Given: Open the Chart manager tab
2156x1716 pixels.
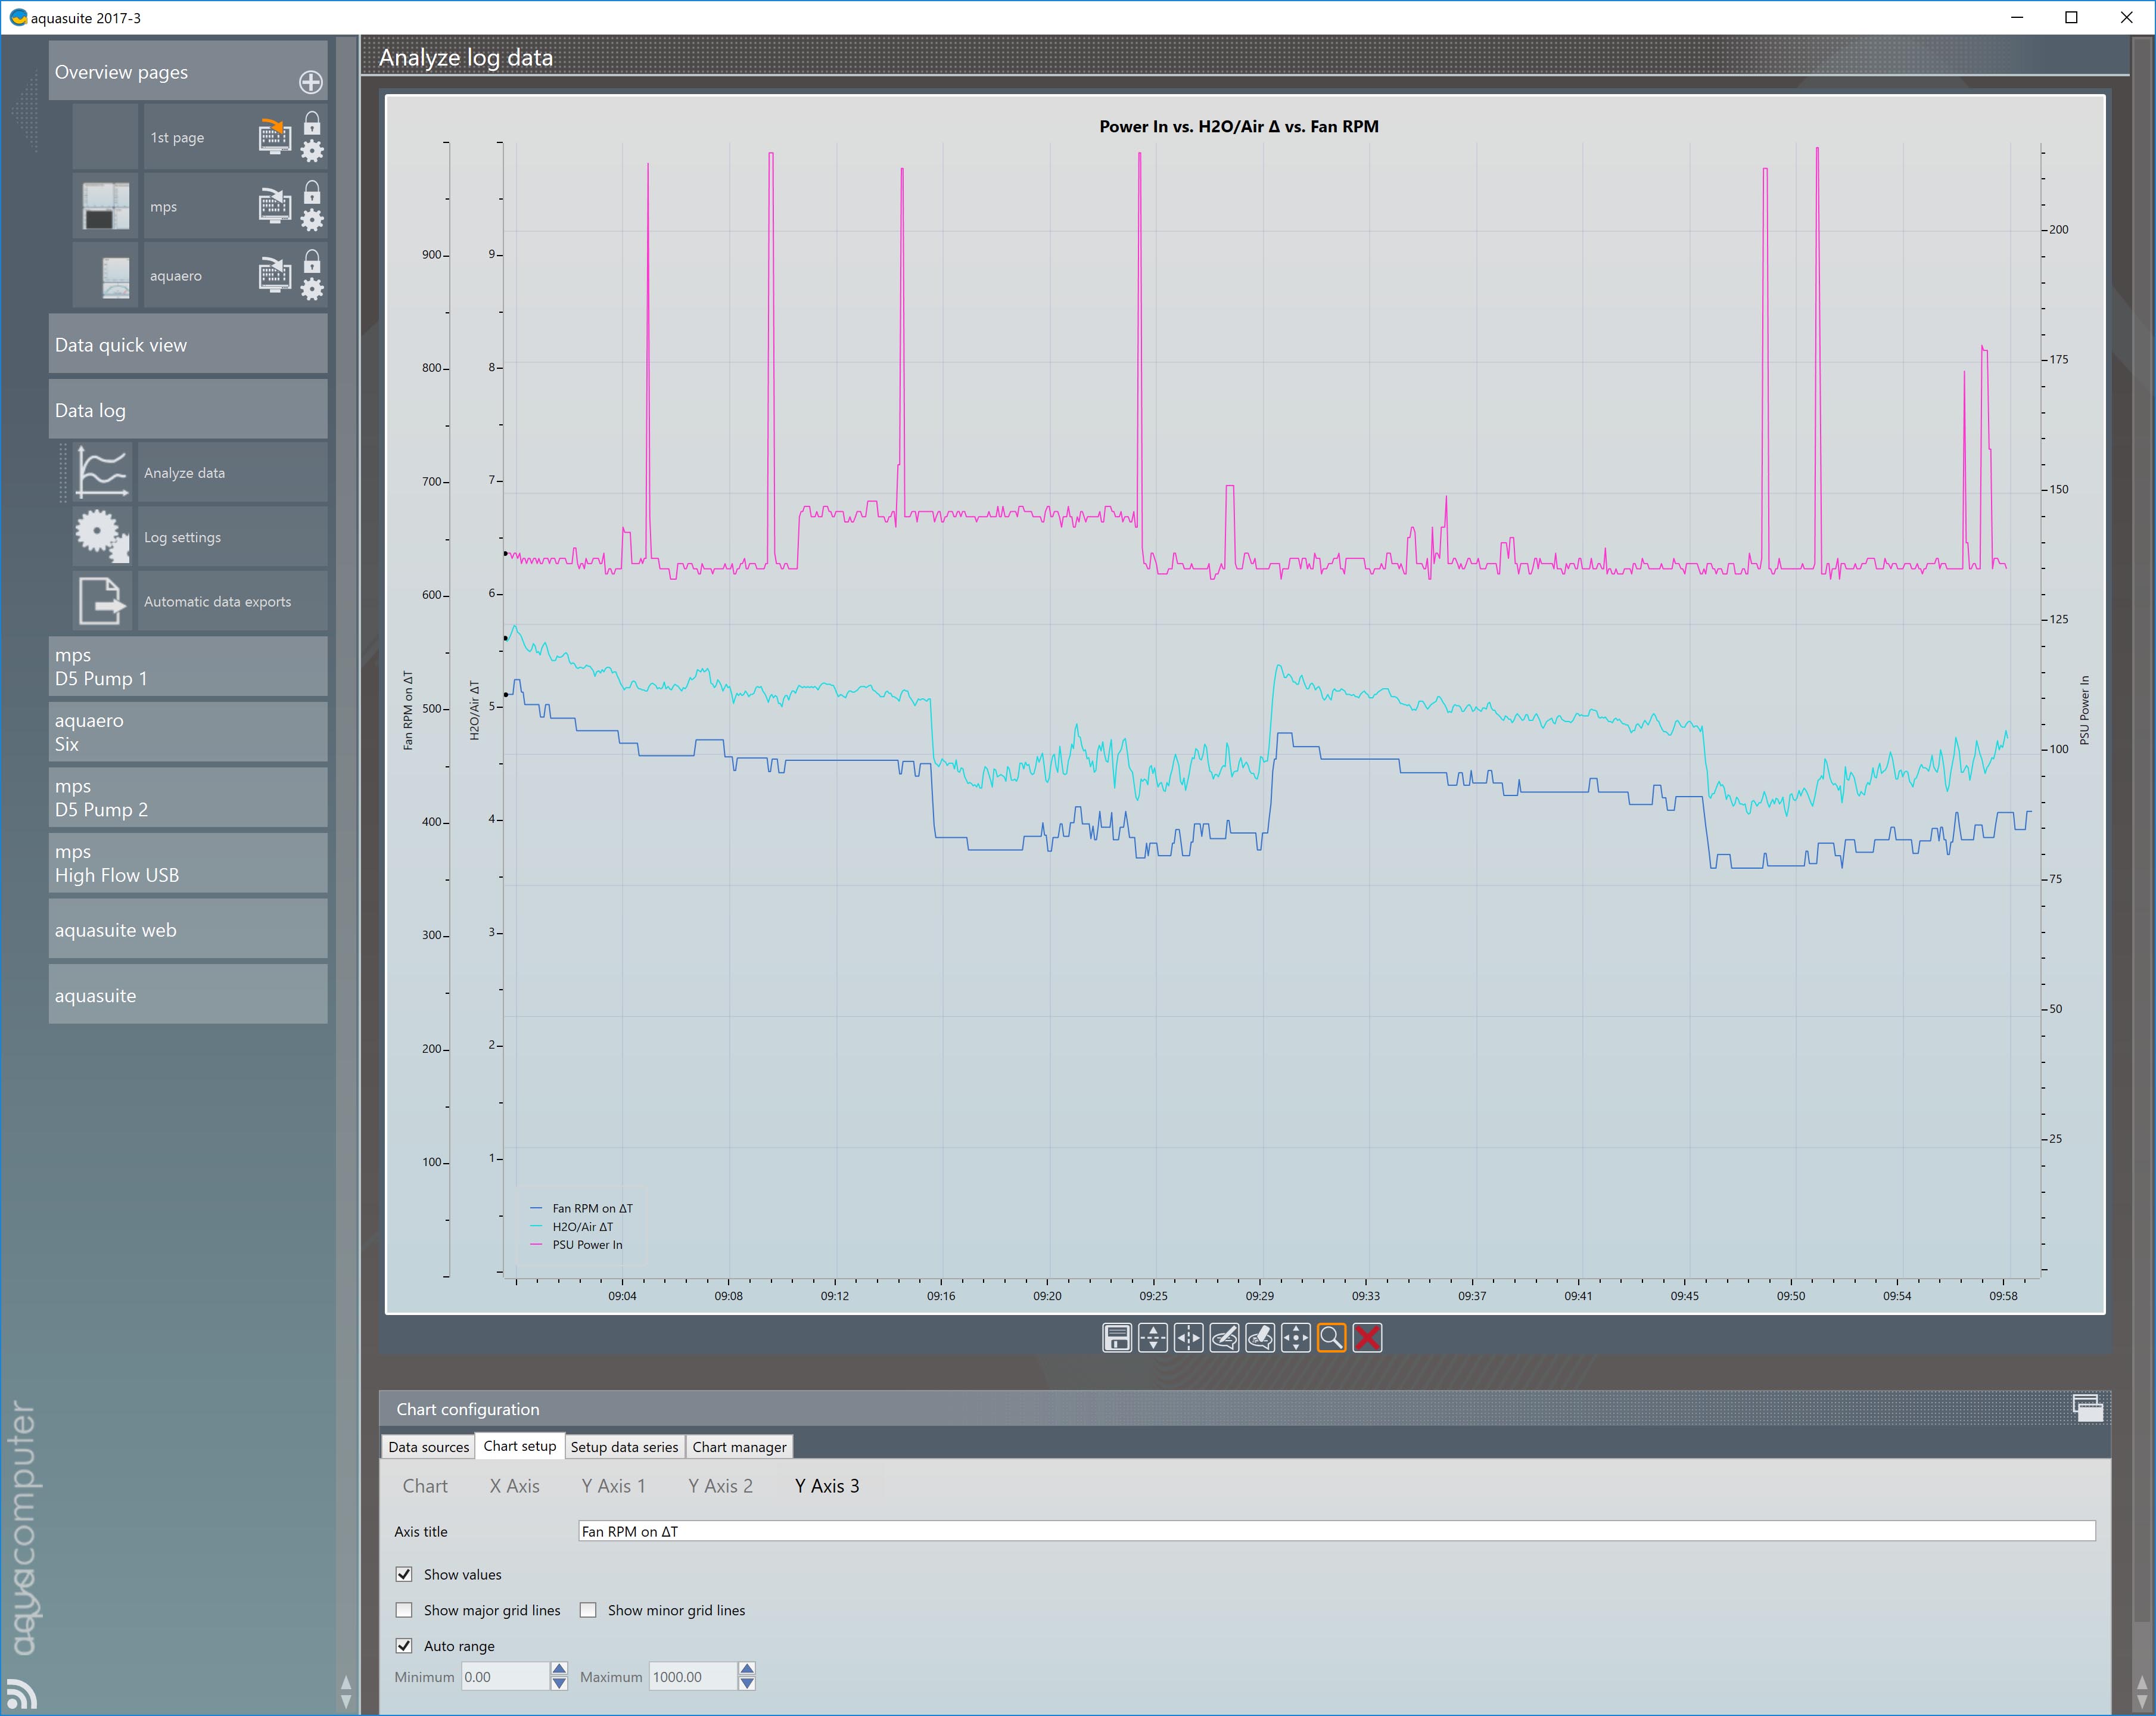Looking at the screenshot, I should point(739,1446).
